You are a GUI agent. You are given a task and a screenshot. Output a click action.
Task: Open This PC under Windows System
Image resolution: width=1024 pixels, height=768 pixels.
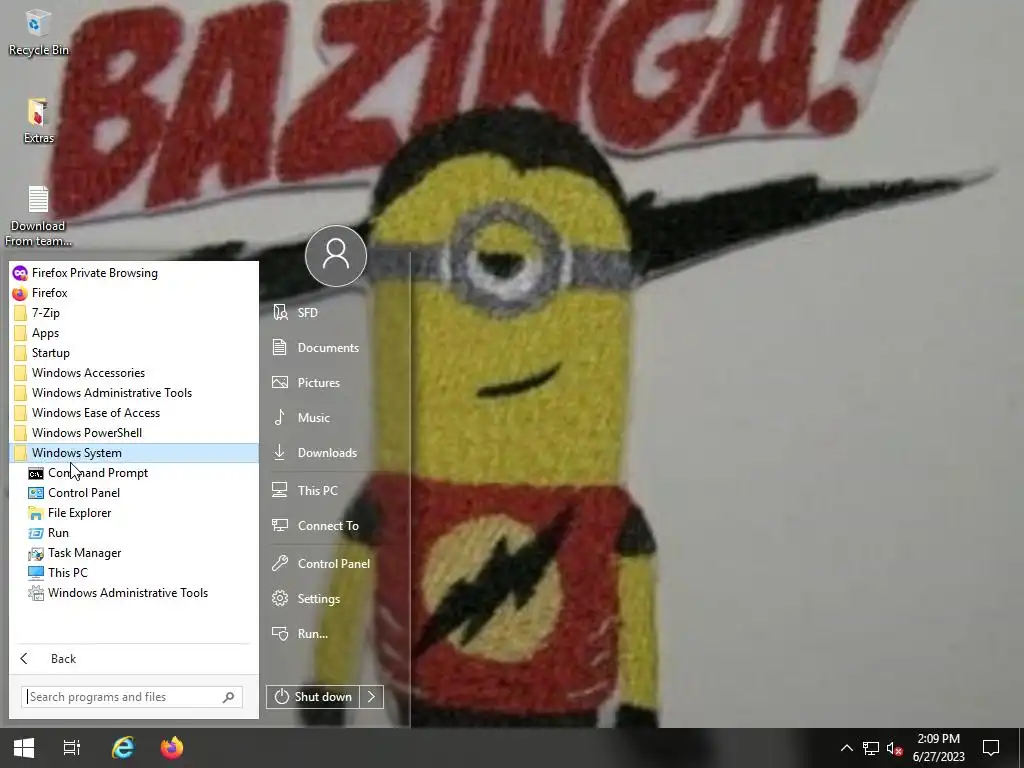(134, 573)
